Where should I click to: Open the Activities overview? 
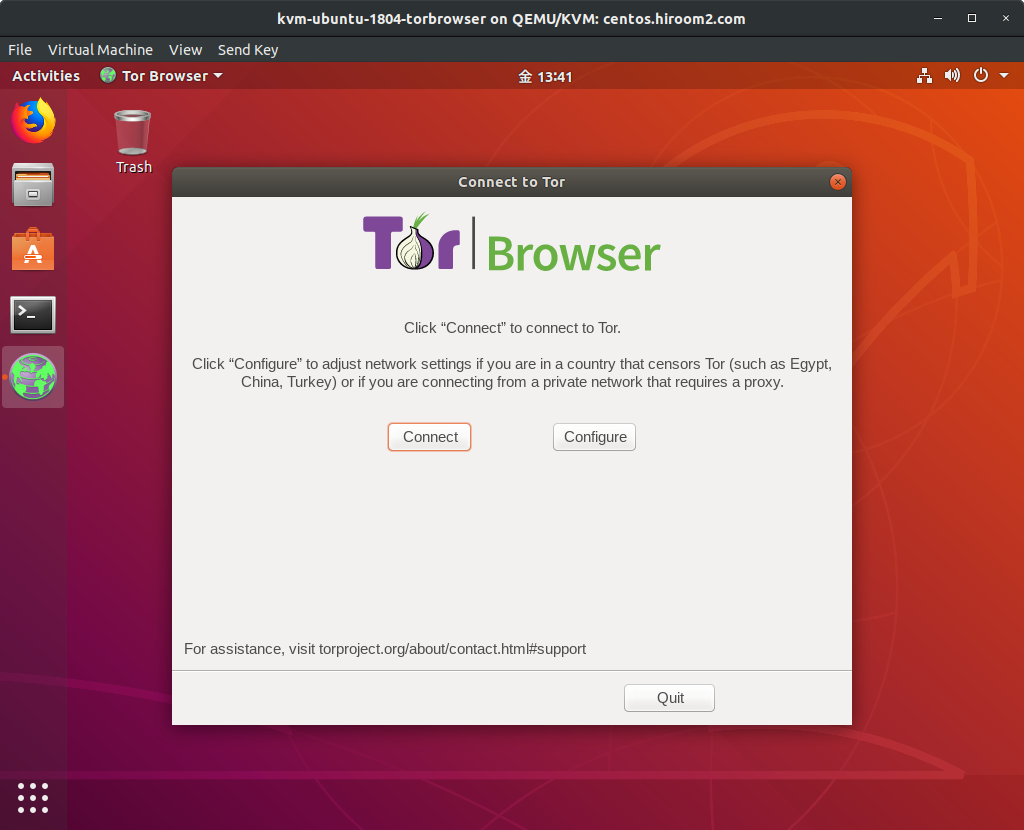pyautogui.click(x=46, y=76)
